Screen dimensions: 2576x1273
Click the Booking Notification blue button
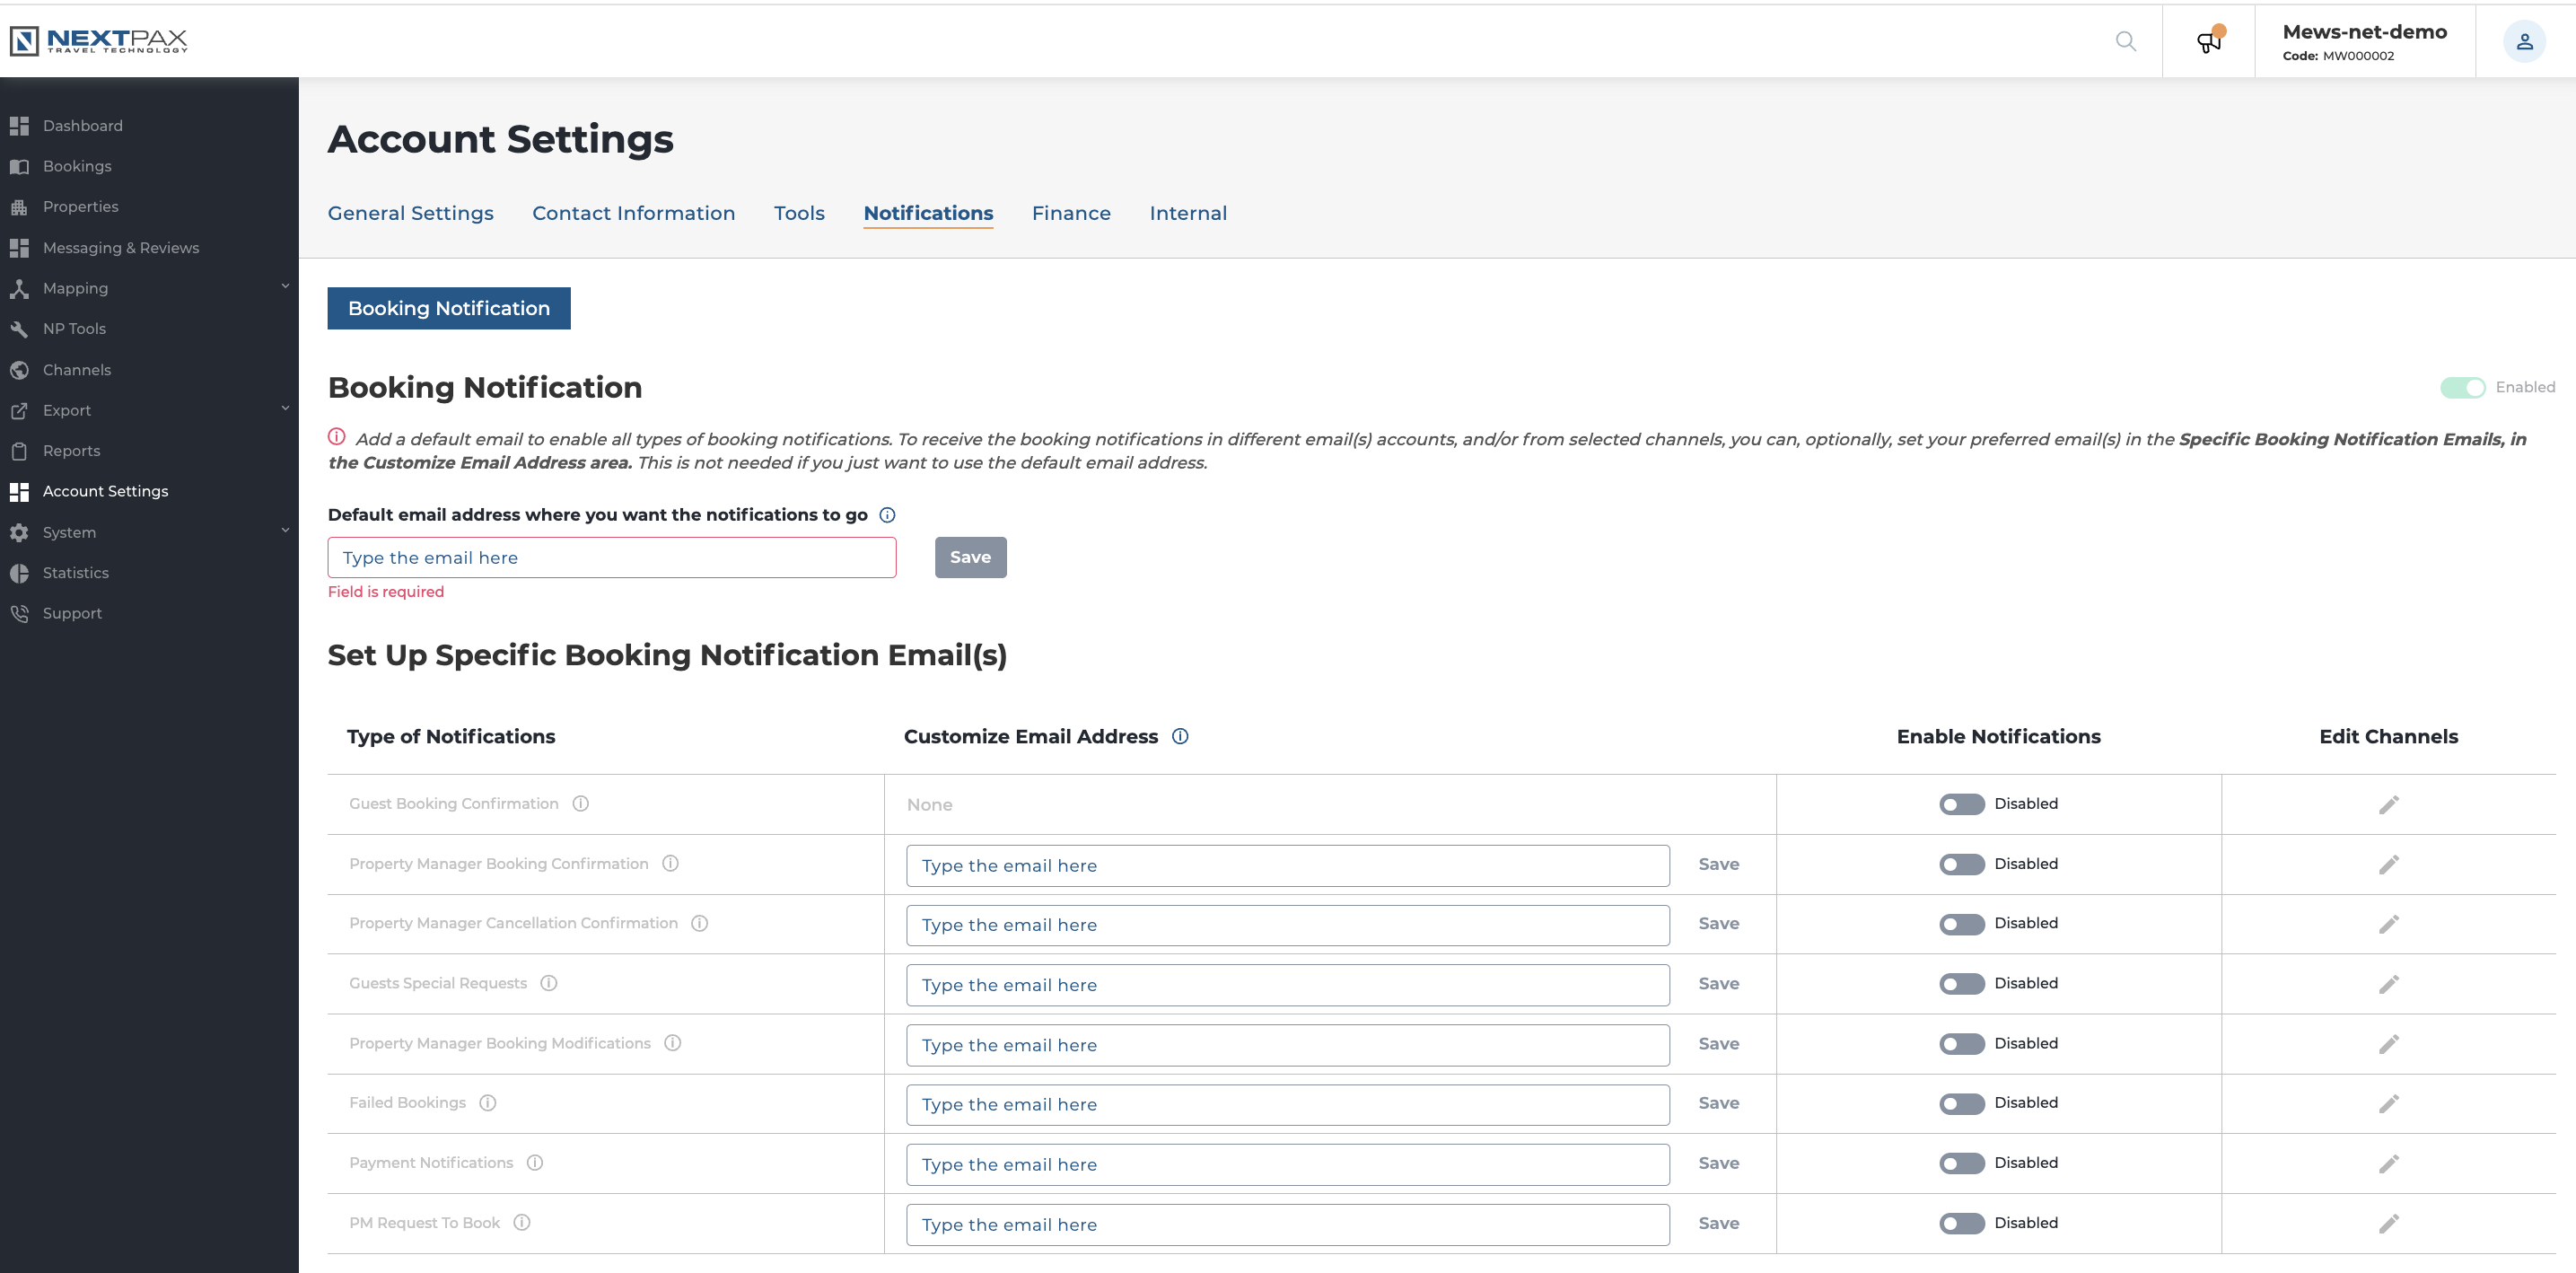(449, 308)
